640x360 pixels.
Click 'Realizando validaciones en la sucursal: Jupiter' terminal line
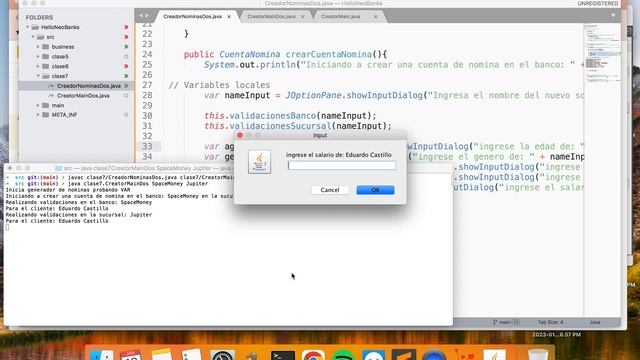(x=79, y=215)
